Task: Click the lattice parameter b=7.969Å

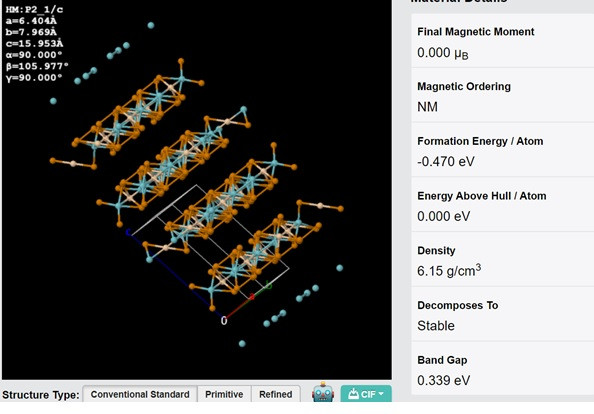Action: [x=31, y=32]
